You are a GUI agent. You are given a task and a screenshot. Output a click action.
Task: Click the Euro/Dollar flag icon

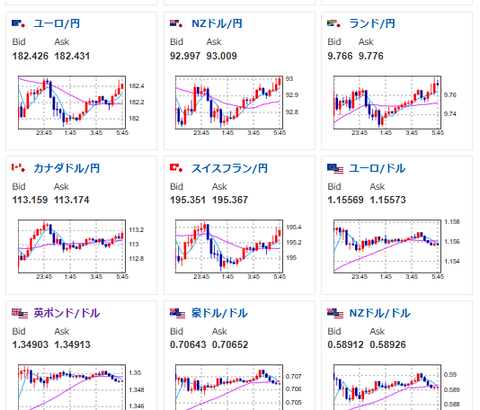pos(335,169)
